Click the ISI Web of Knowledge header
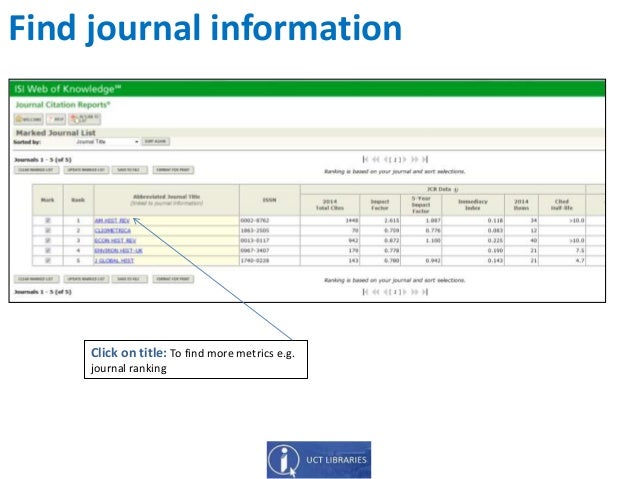The image size is (638, 479). [68, 89]
